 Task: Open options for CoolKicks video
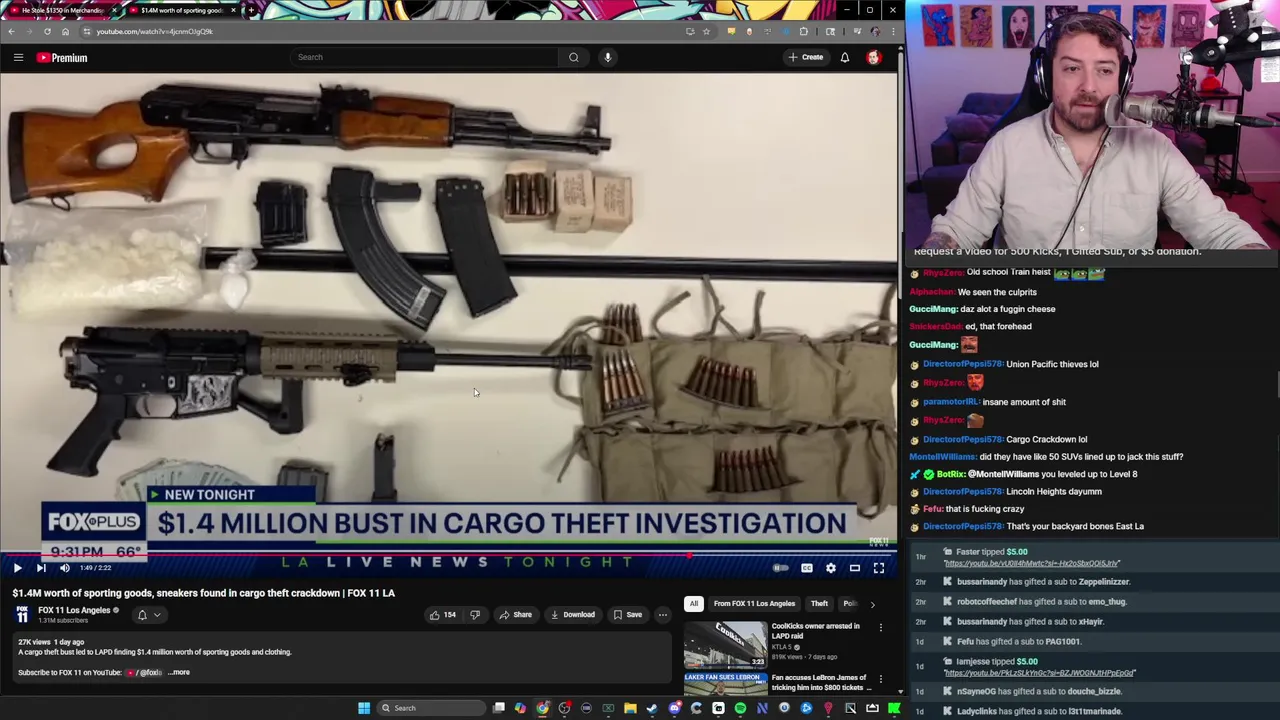pyautogui.click(x=881, y=628)
